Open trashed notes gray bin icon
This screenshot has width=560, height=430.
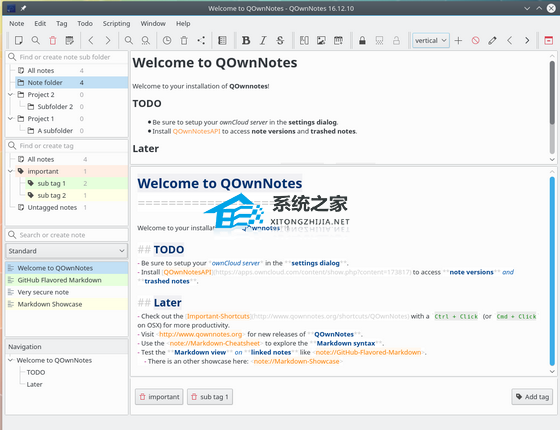[x=184, y=40]
